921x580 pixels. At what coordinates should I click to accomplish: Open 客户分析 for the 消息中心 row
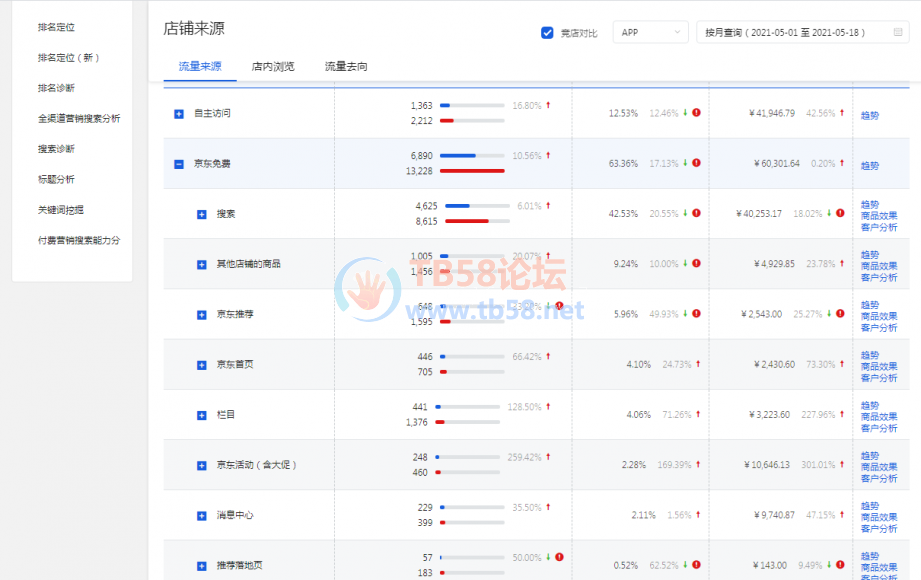tap(879, 529)
